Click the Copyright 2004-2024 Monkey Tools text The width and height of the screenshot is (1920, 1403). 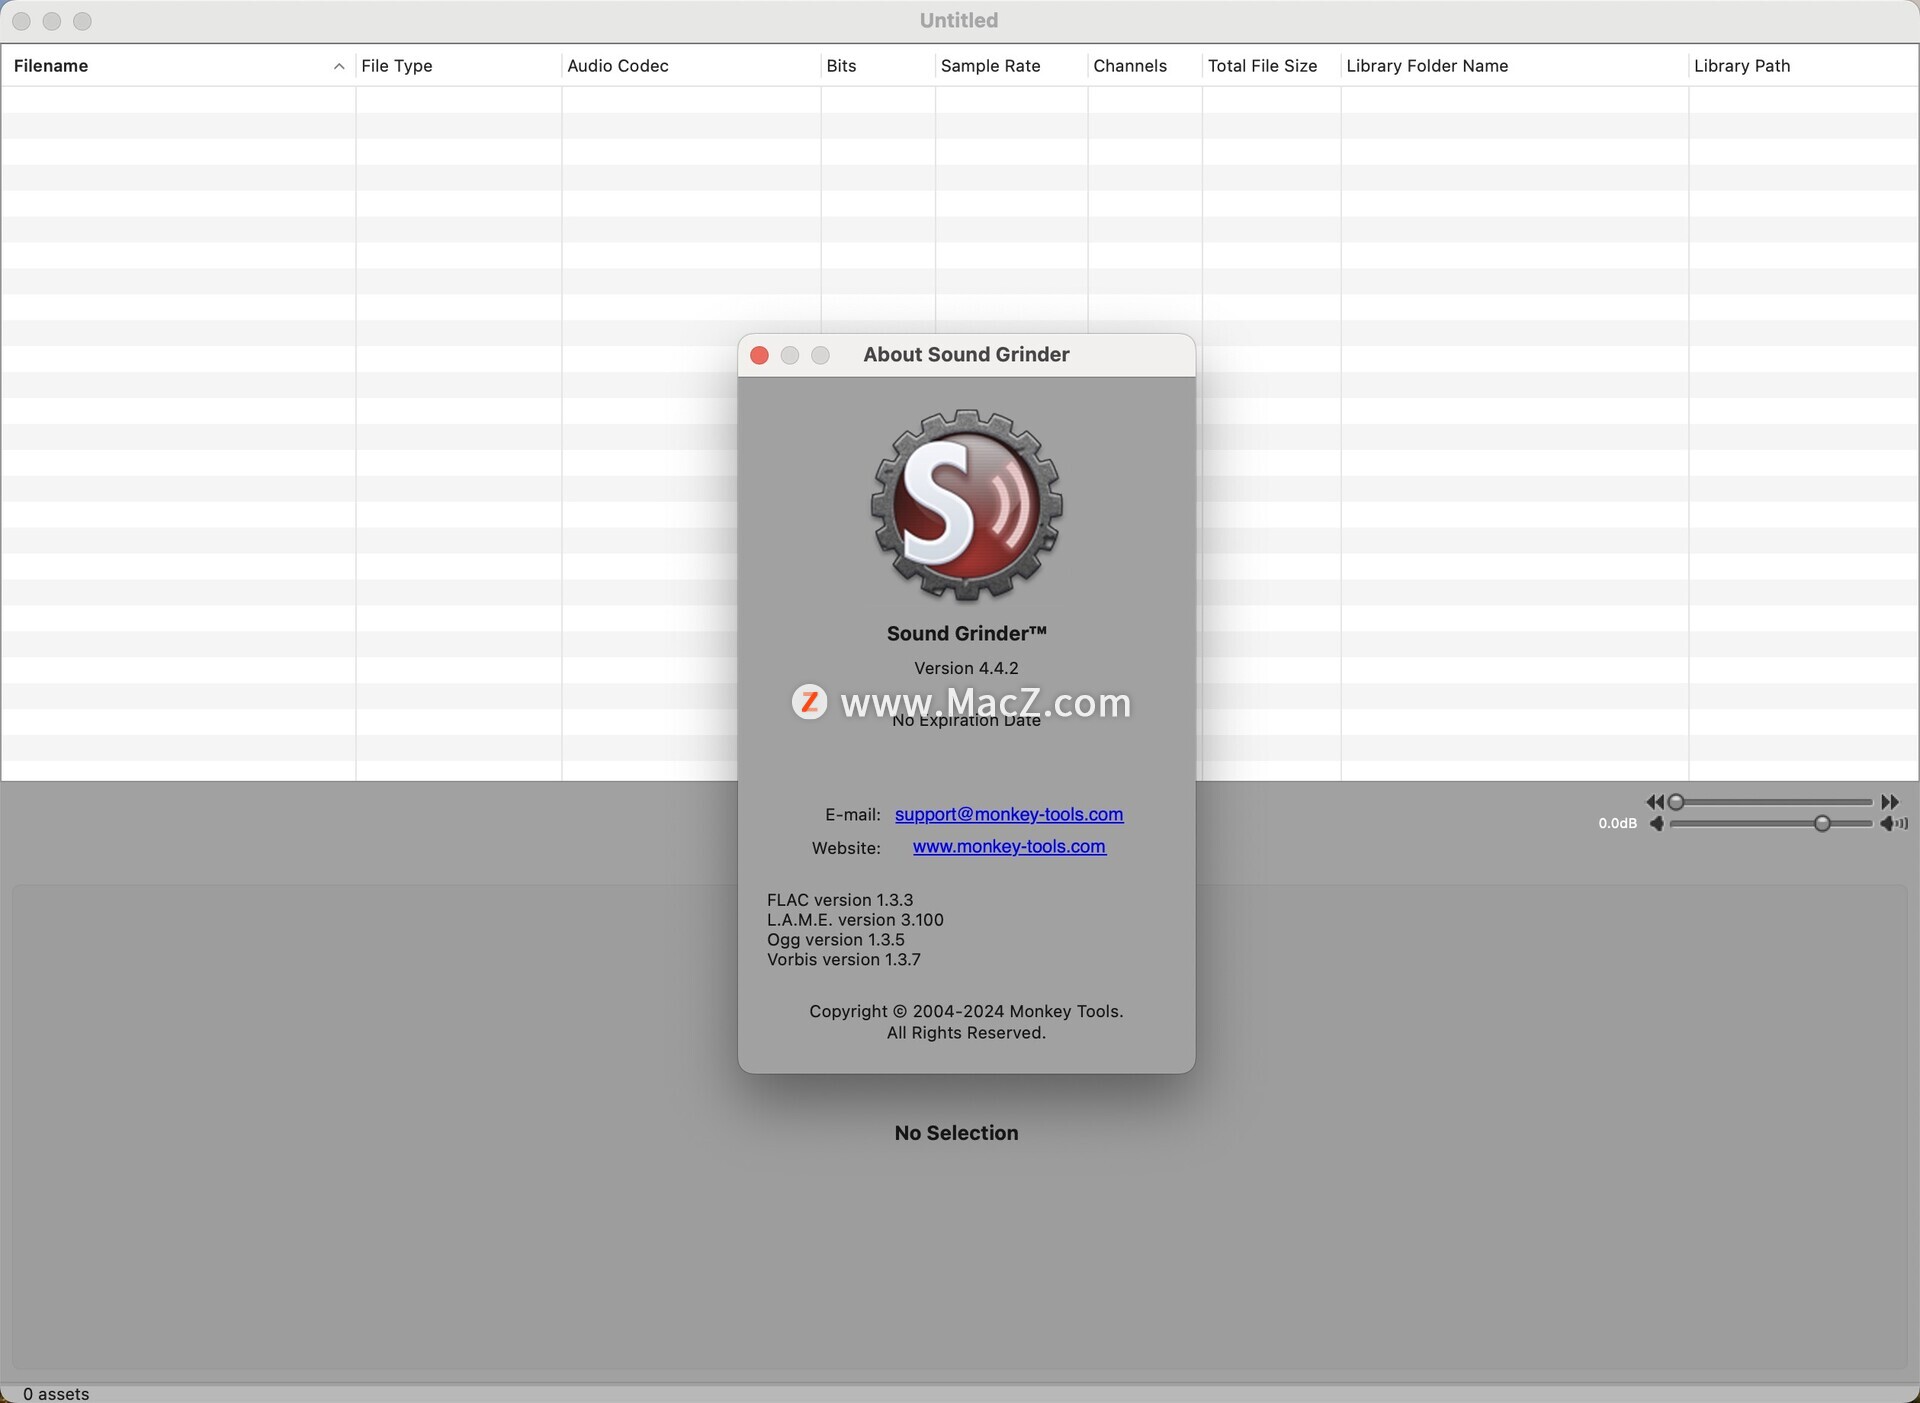click(966, 1022)
